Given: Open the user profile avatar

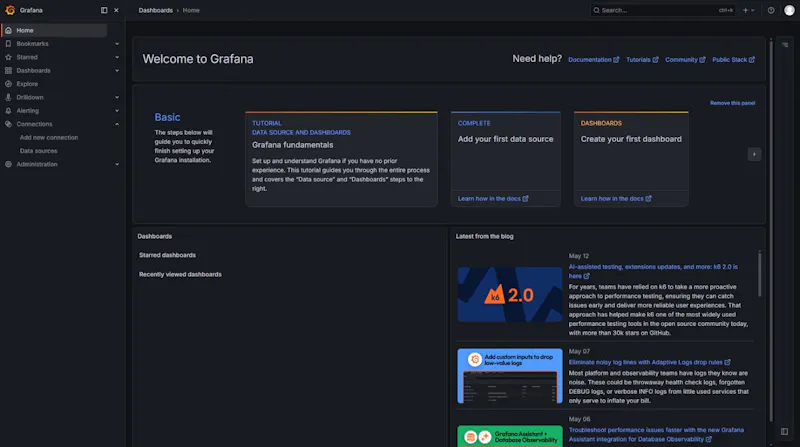Looking at the screenshot, I should coord(789,10).
